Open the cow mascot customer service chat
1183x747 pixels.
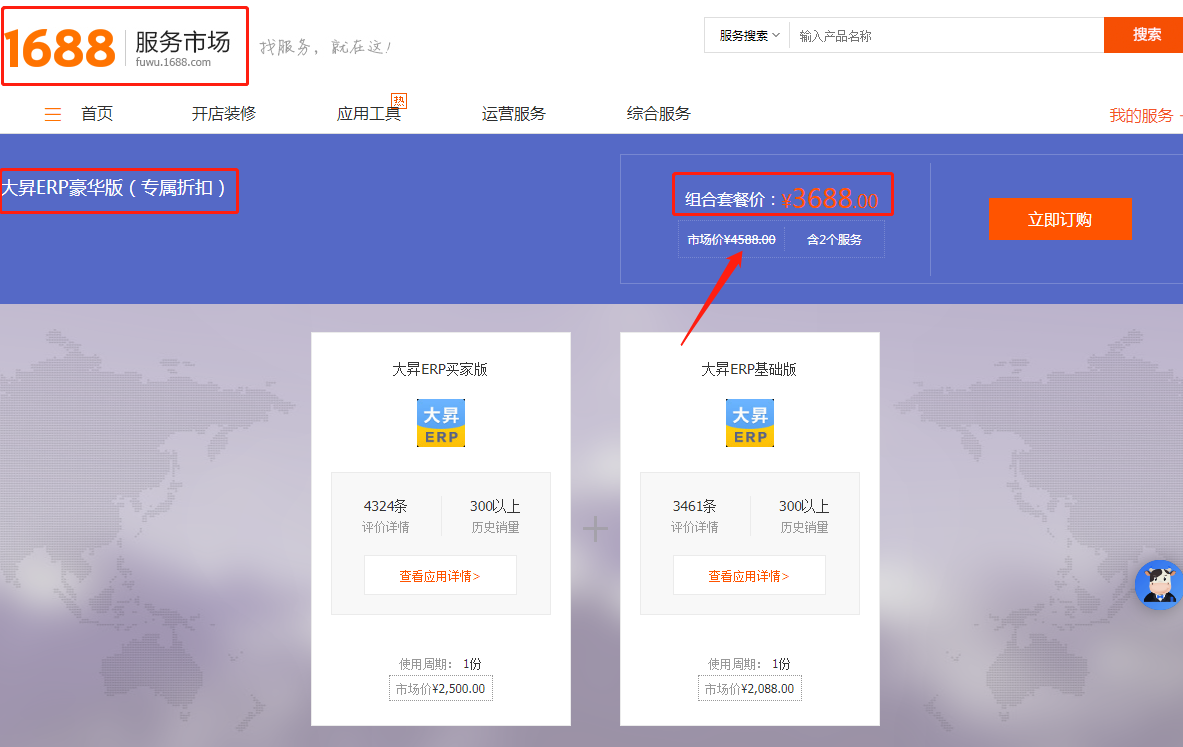pos(1160,585)
